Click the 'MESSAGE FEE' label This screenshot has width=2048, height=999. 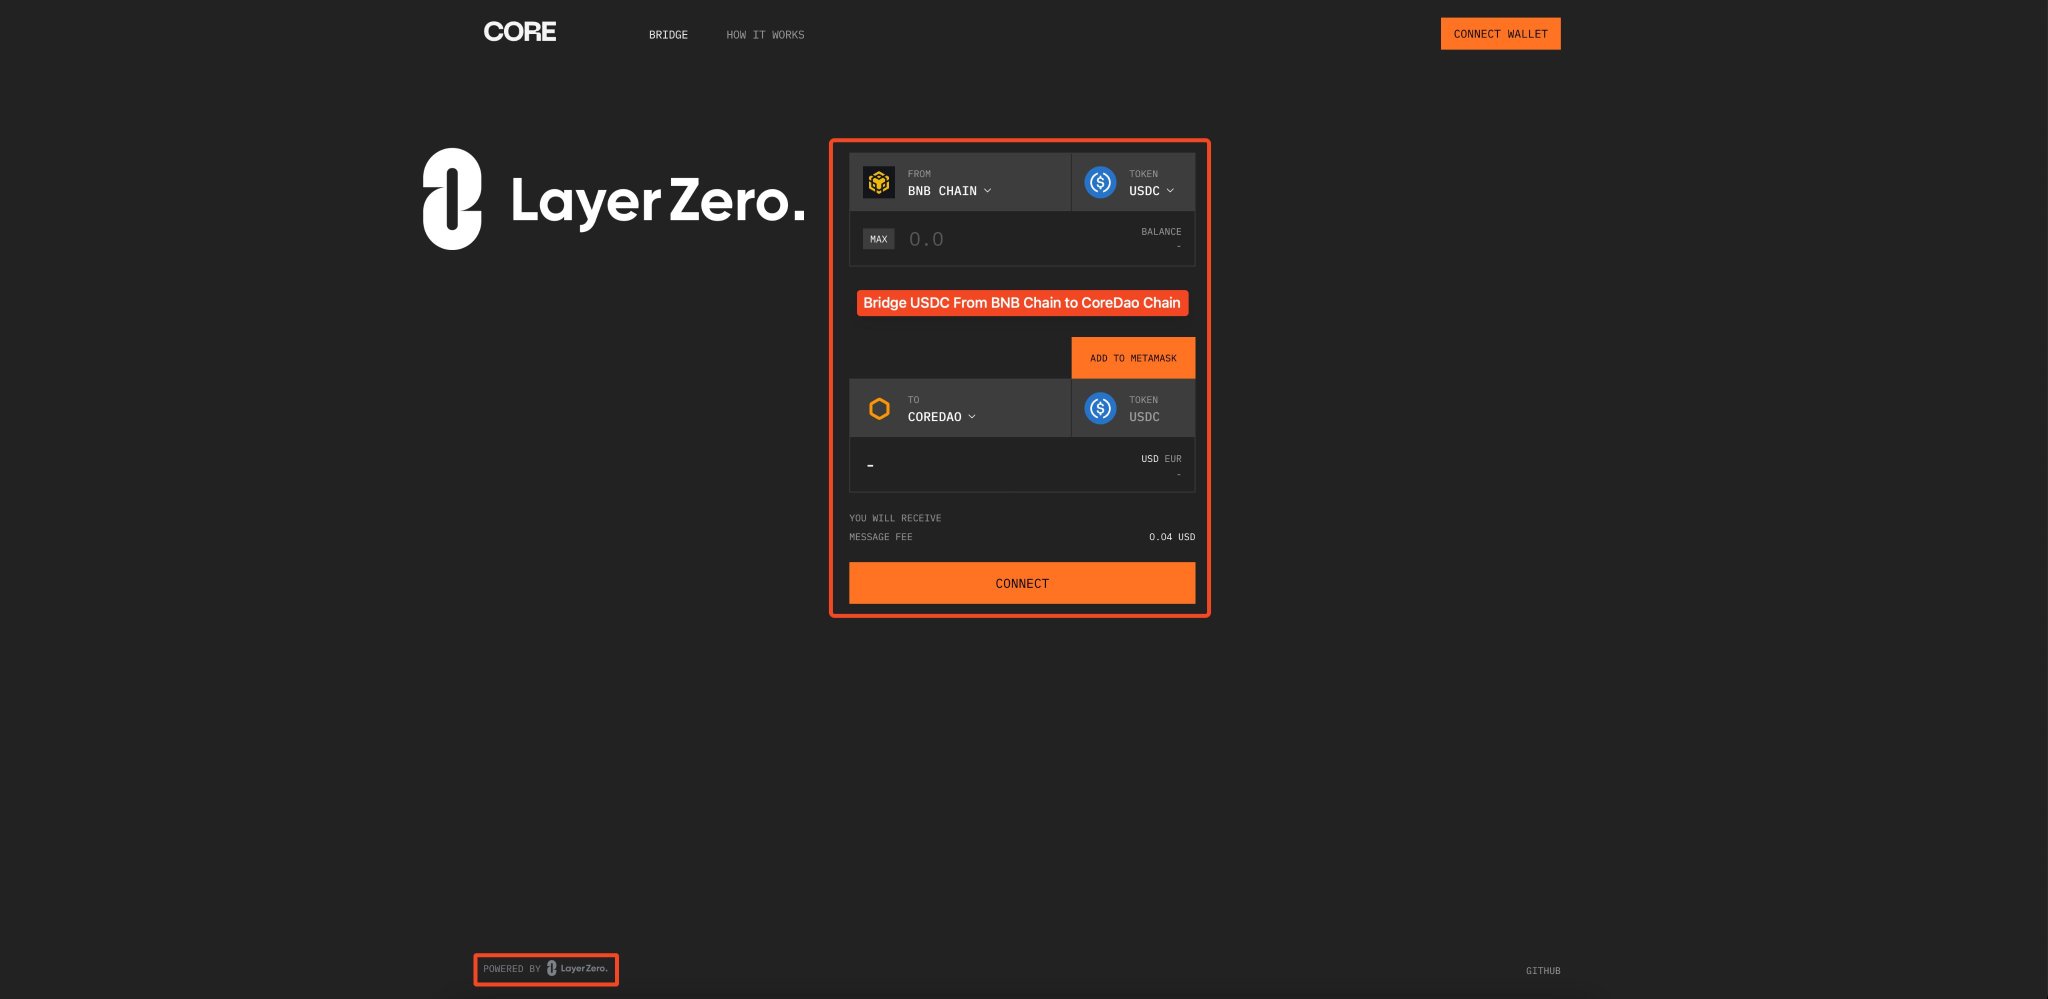point(881,537)
